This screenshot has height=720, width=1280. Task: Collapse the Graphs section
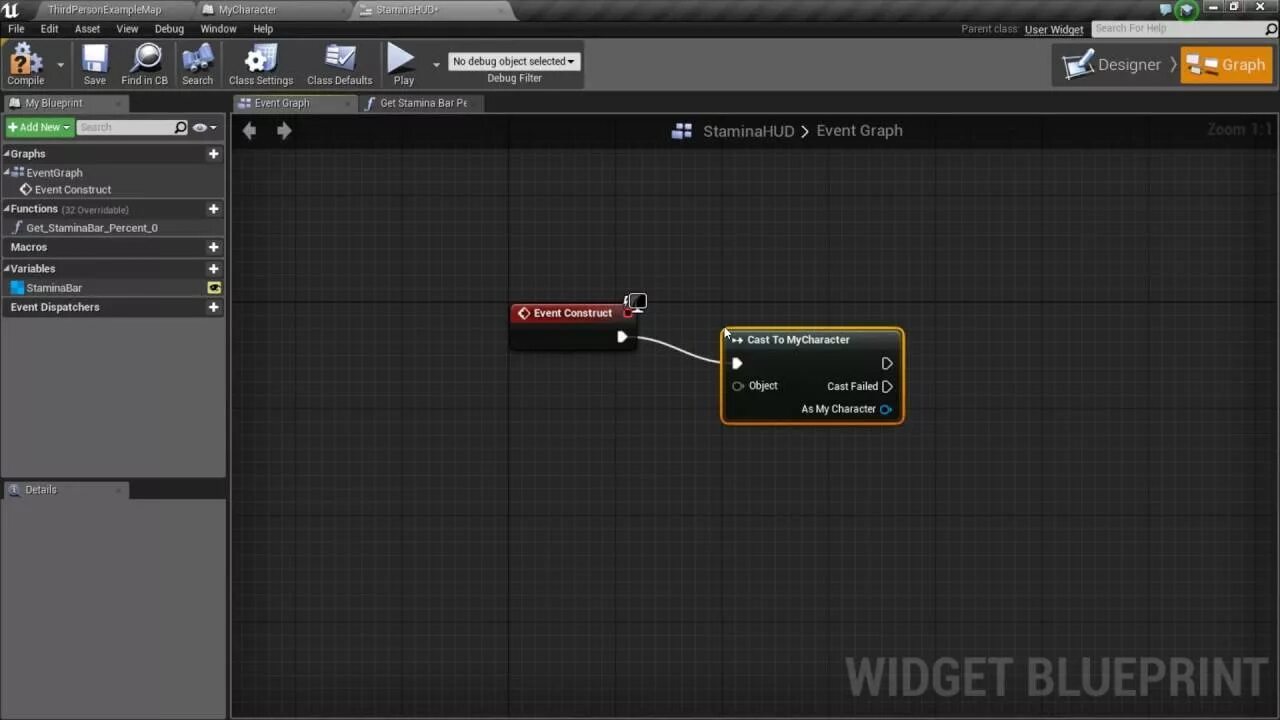pyautogui.click(x=6, y=154)
